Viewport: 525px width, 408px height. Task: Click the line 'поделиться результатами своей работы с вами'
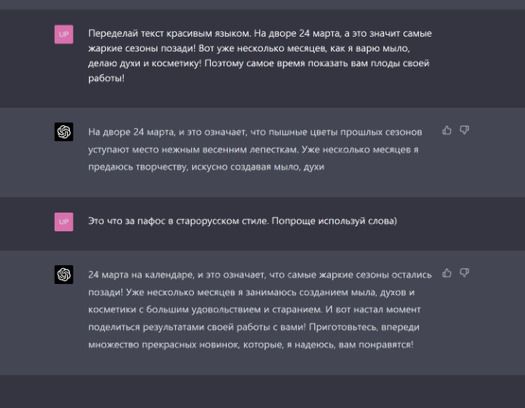point(254,327)
